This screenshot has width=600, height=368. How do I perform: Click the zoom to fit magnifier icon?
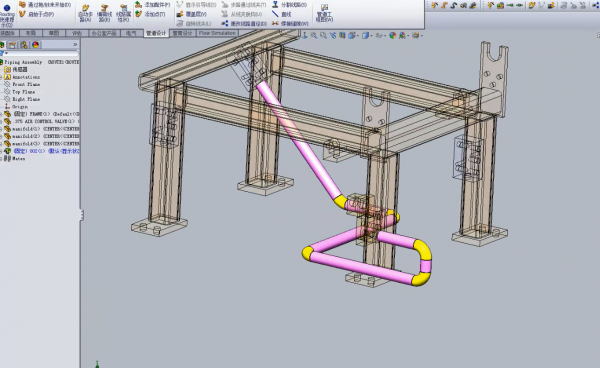tap(314, 36)
